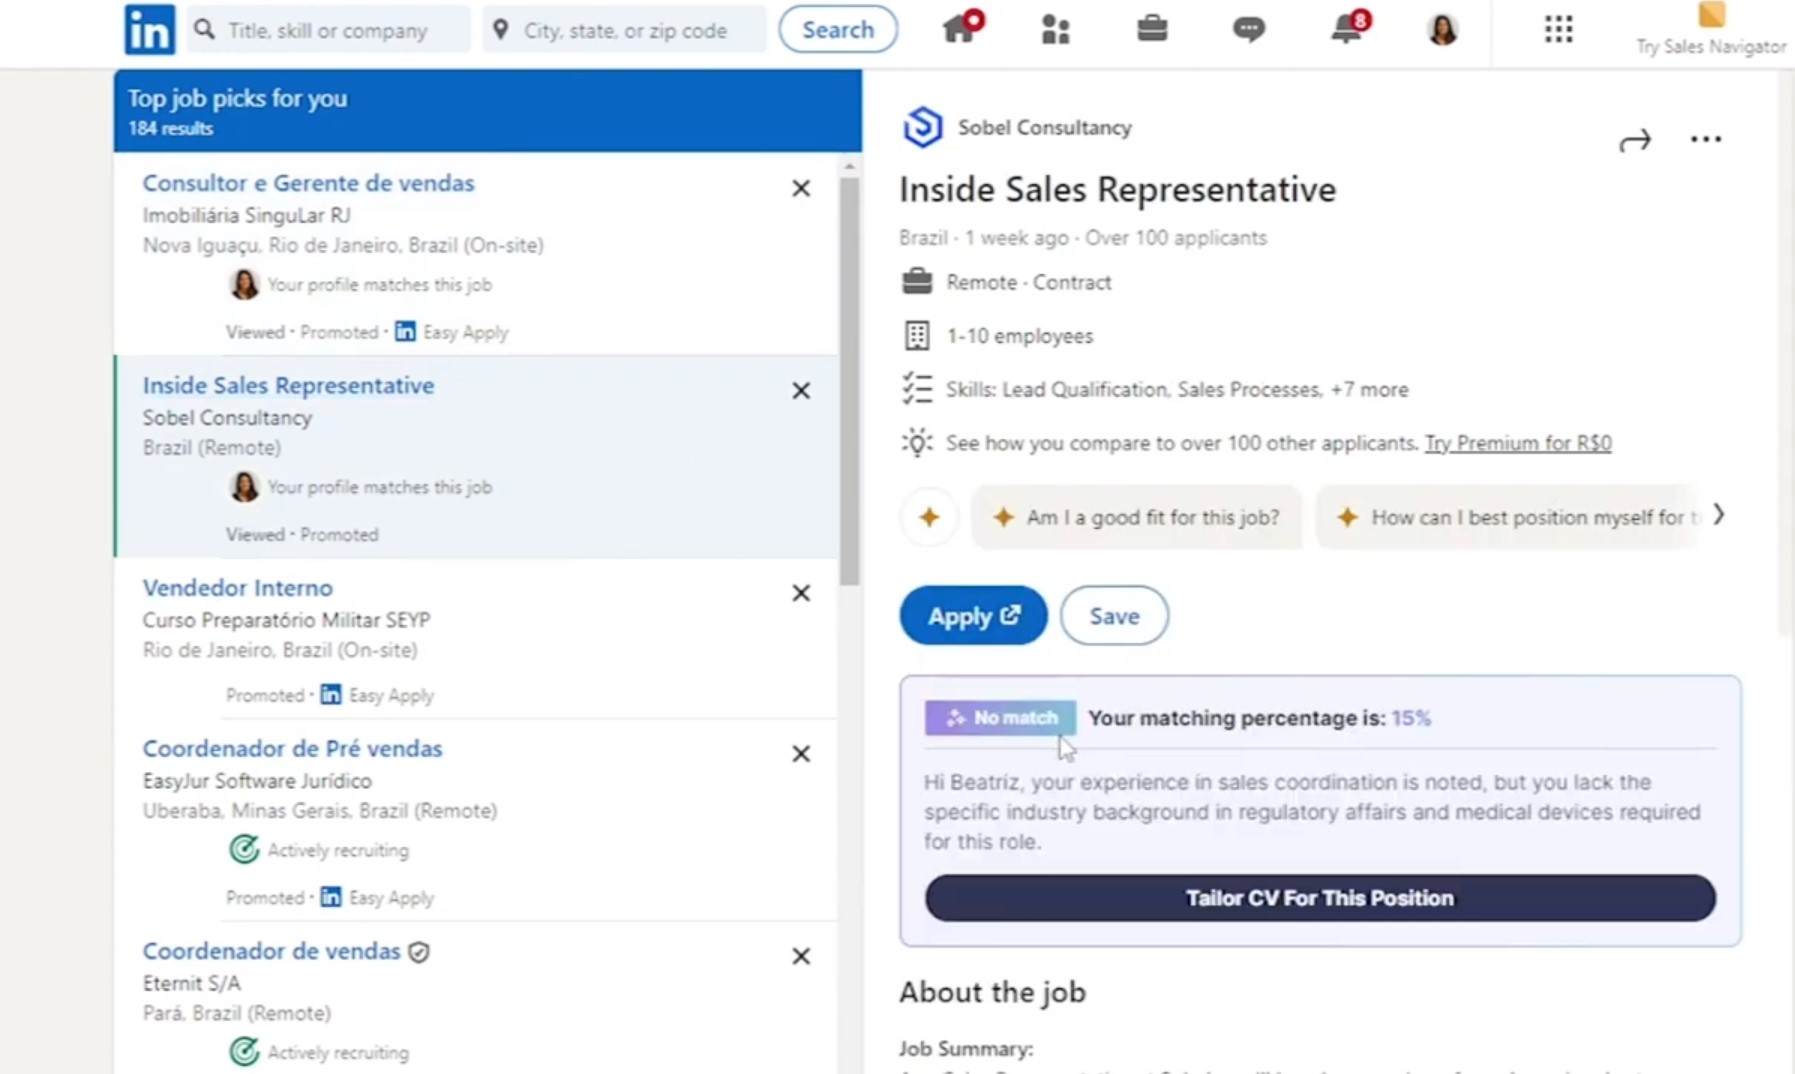Ask 'Am I a good fit for this job?'

(x=1137, y=517)
